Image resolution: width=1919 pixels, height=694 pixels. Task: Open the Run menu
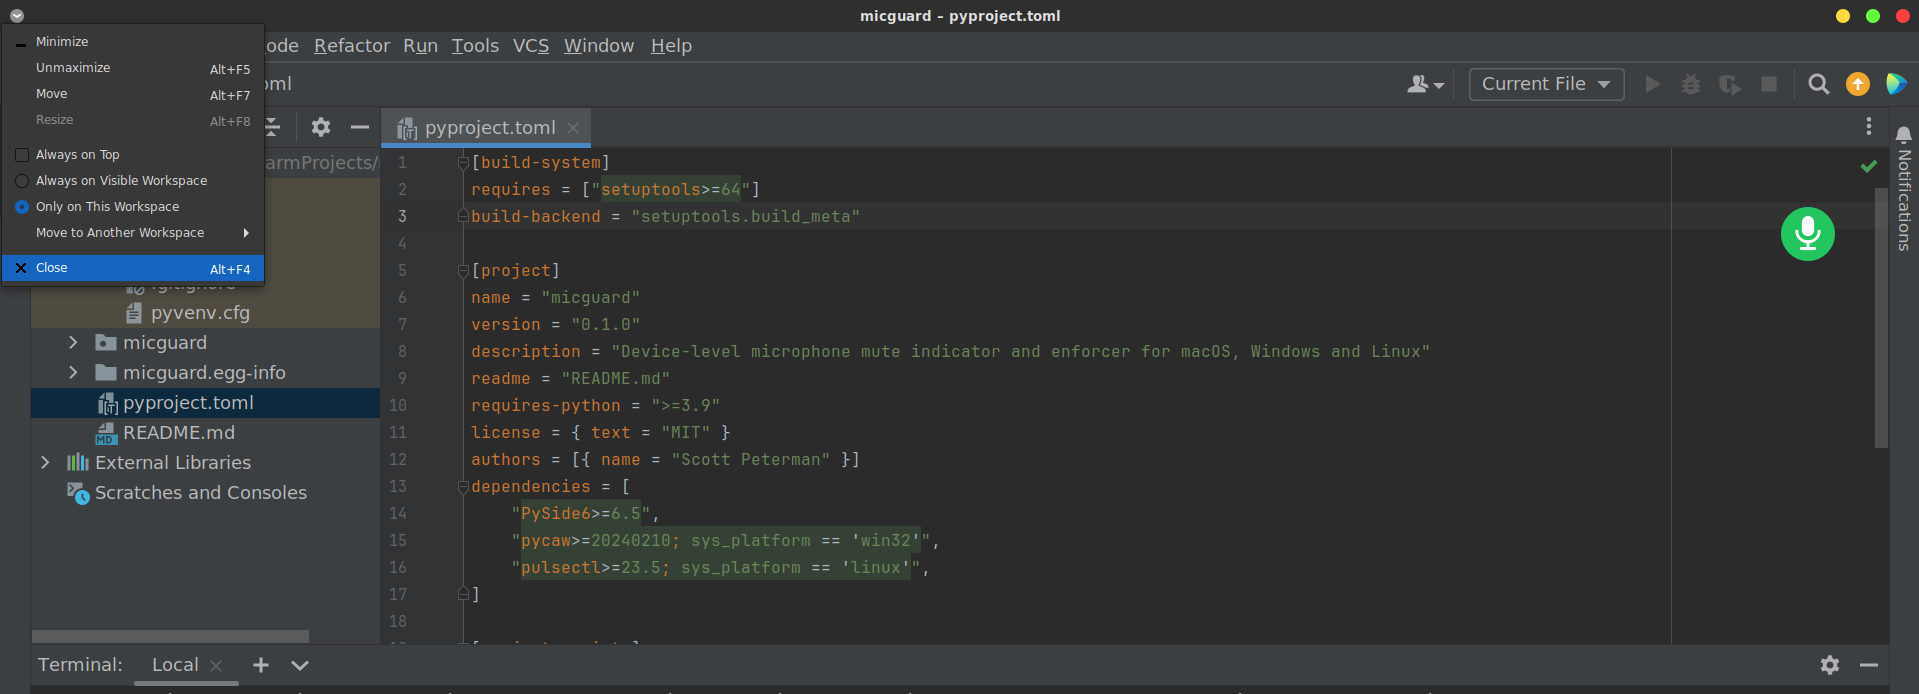pos(420,46)
